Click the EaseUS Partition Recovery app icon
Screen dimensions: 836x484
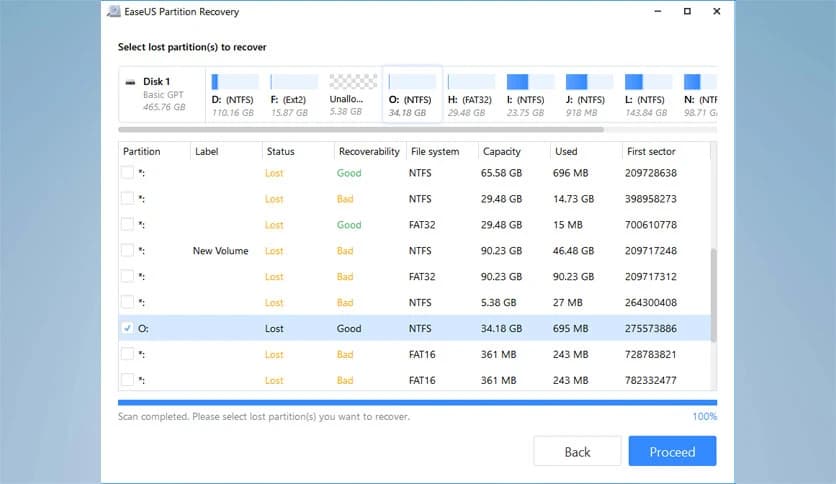click(113, 11)
